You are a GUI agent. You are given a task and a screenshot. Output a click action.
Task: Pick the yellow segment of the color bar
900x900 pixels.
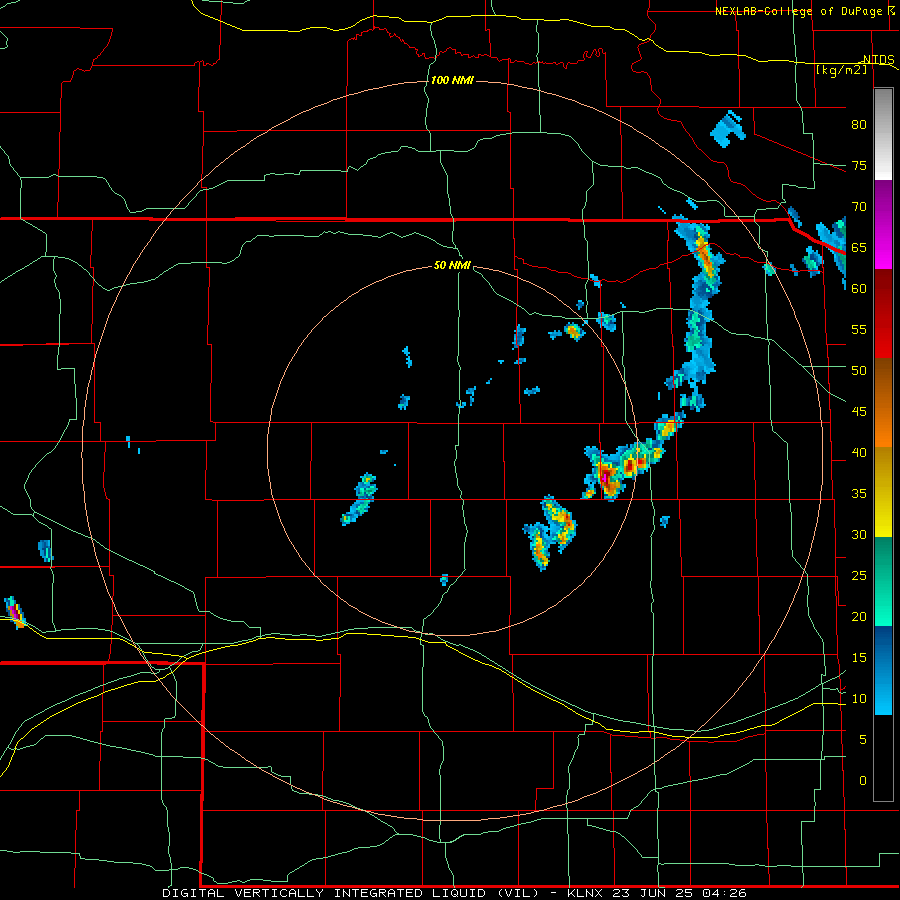click(883, 492)
